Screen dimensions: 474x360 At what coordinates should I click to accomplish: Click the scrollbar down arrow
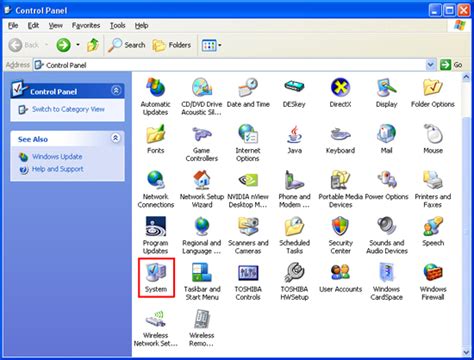click(466, 352)
